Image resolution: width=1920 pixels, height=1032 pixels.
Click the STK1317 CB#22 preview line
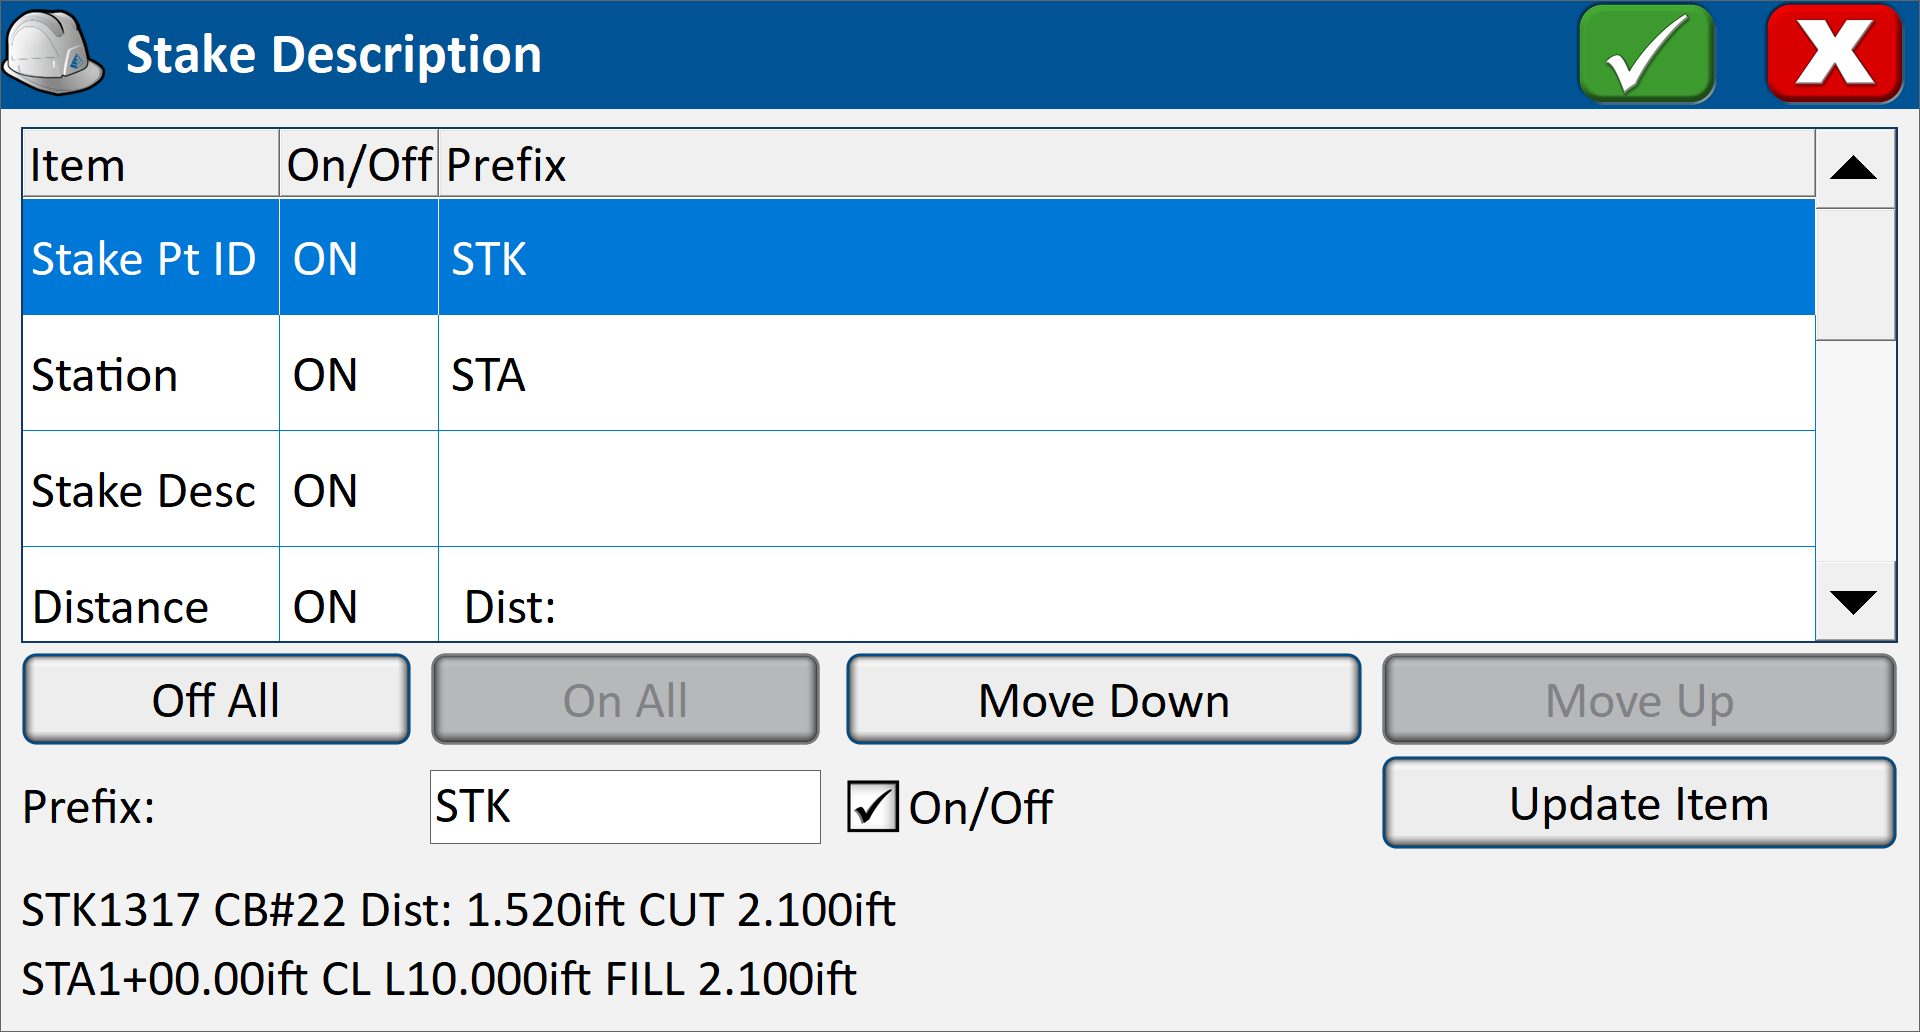click(459, 910)
